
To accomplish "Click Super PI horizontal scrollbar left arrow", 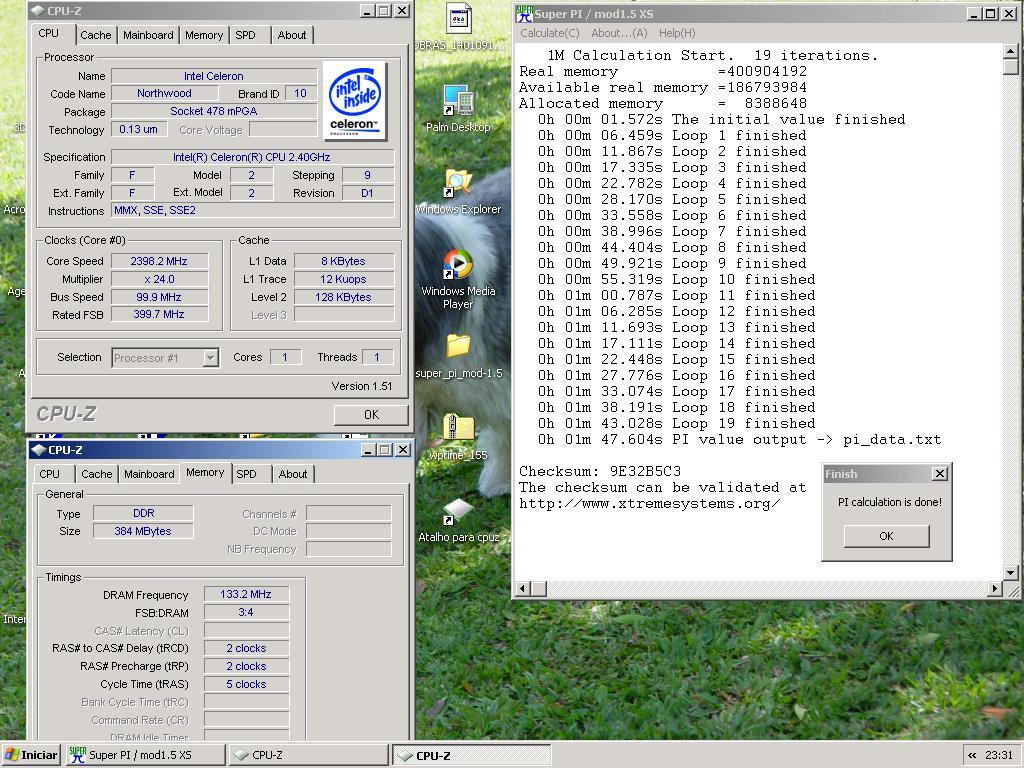I will click(522, 588).
